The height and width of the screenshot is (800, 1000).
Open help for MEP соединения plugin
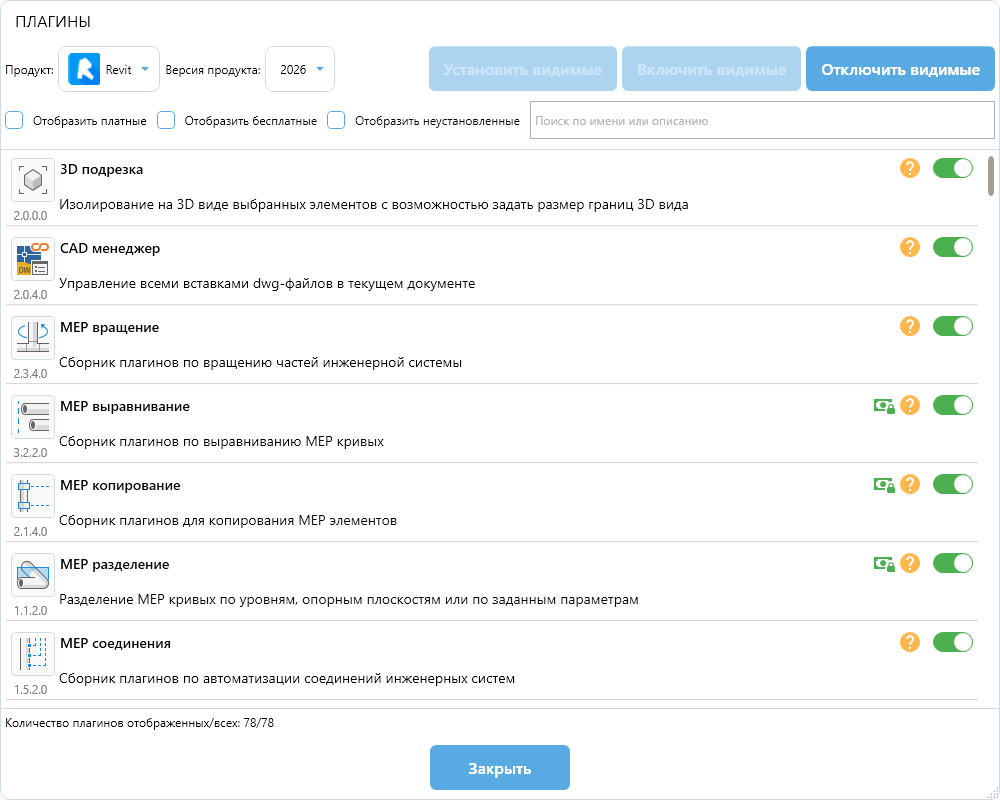(909, 642)
